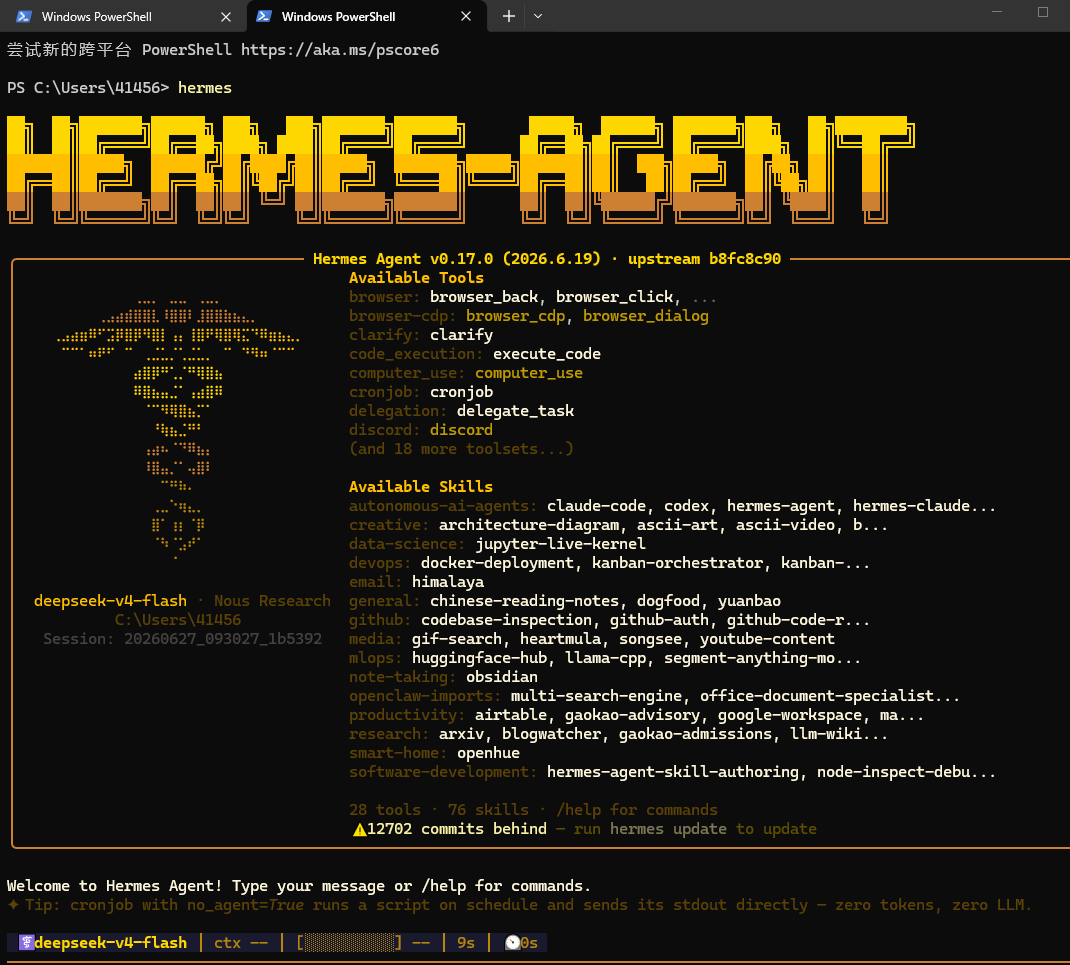Click the context usage bar in the status line
This screenshot has height=965, width=1070.
pyautogui.click(x=349, y=942)
